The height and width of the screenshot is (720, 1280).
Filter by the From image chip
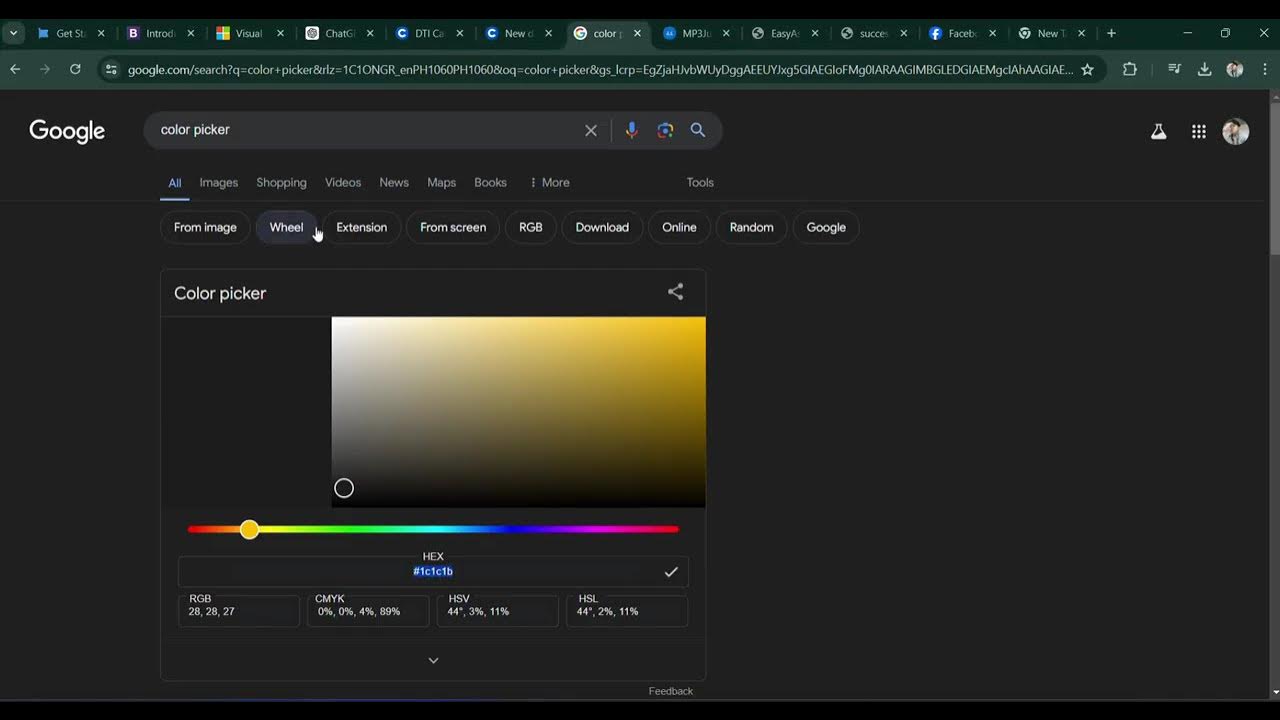(x=205, y=227)
